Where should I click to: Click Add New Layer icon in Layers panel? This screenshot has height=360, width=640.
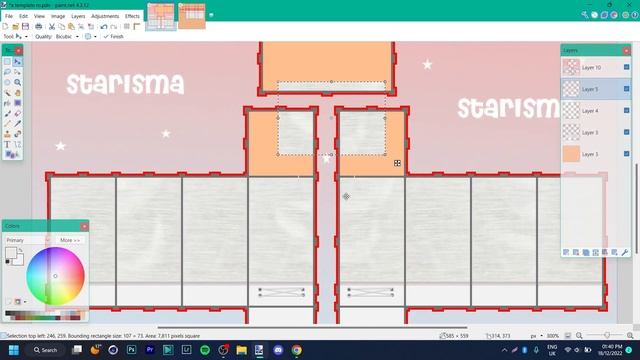(566, 253)
